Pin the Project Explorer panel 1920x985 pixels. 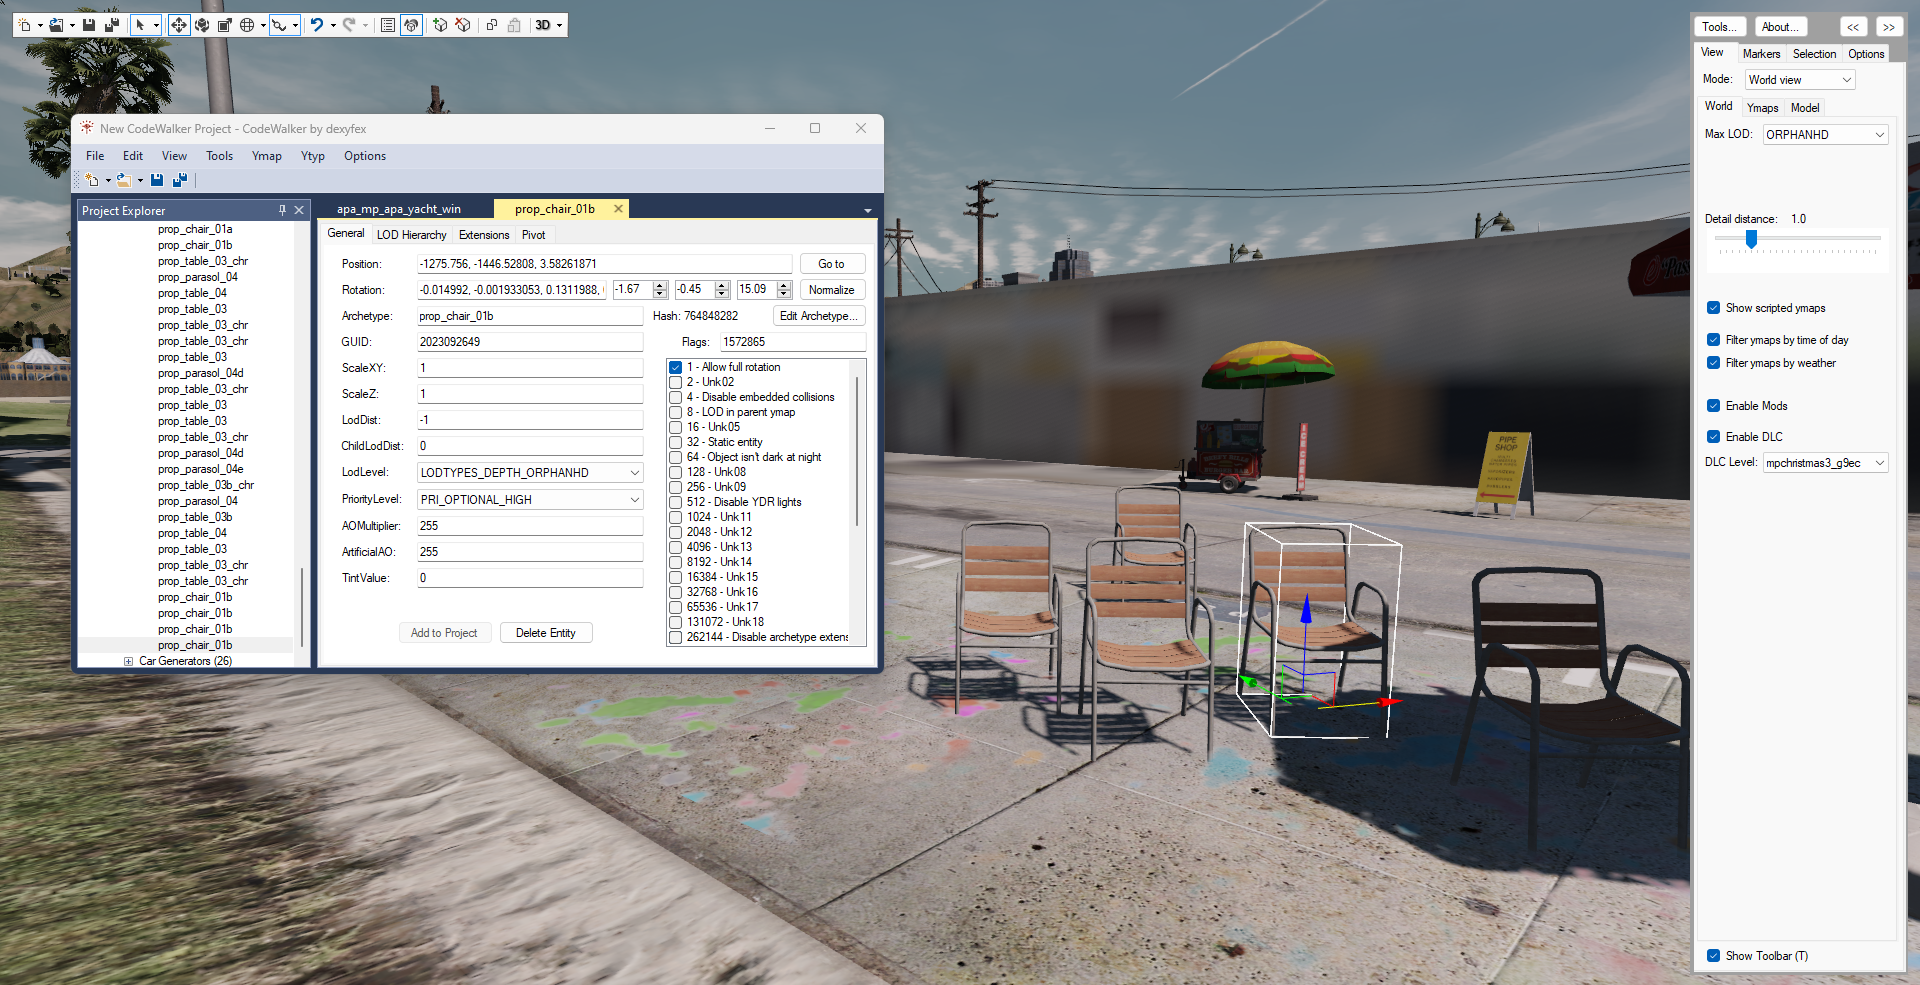282,210
